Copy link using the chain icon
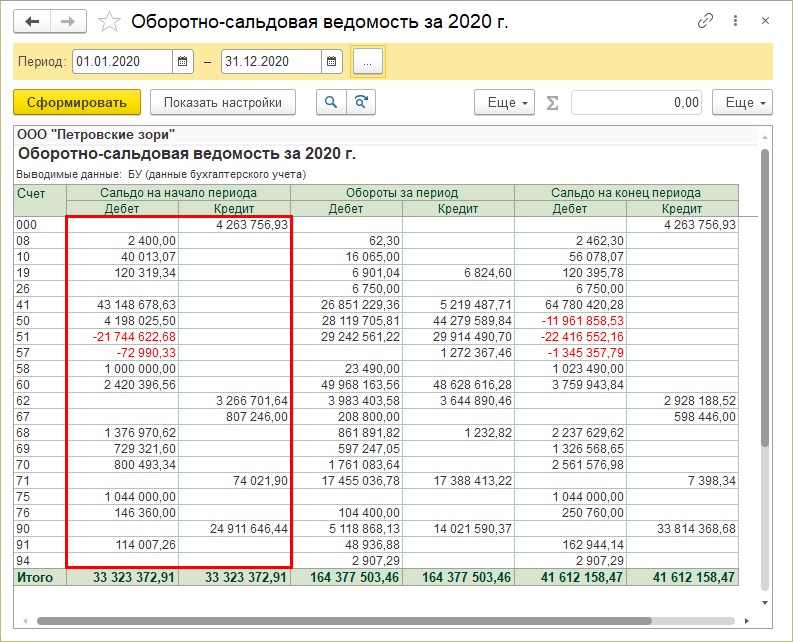 (704, 21)
